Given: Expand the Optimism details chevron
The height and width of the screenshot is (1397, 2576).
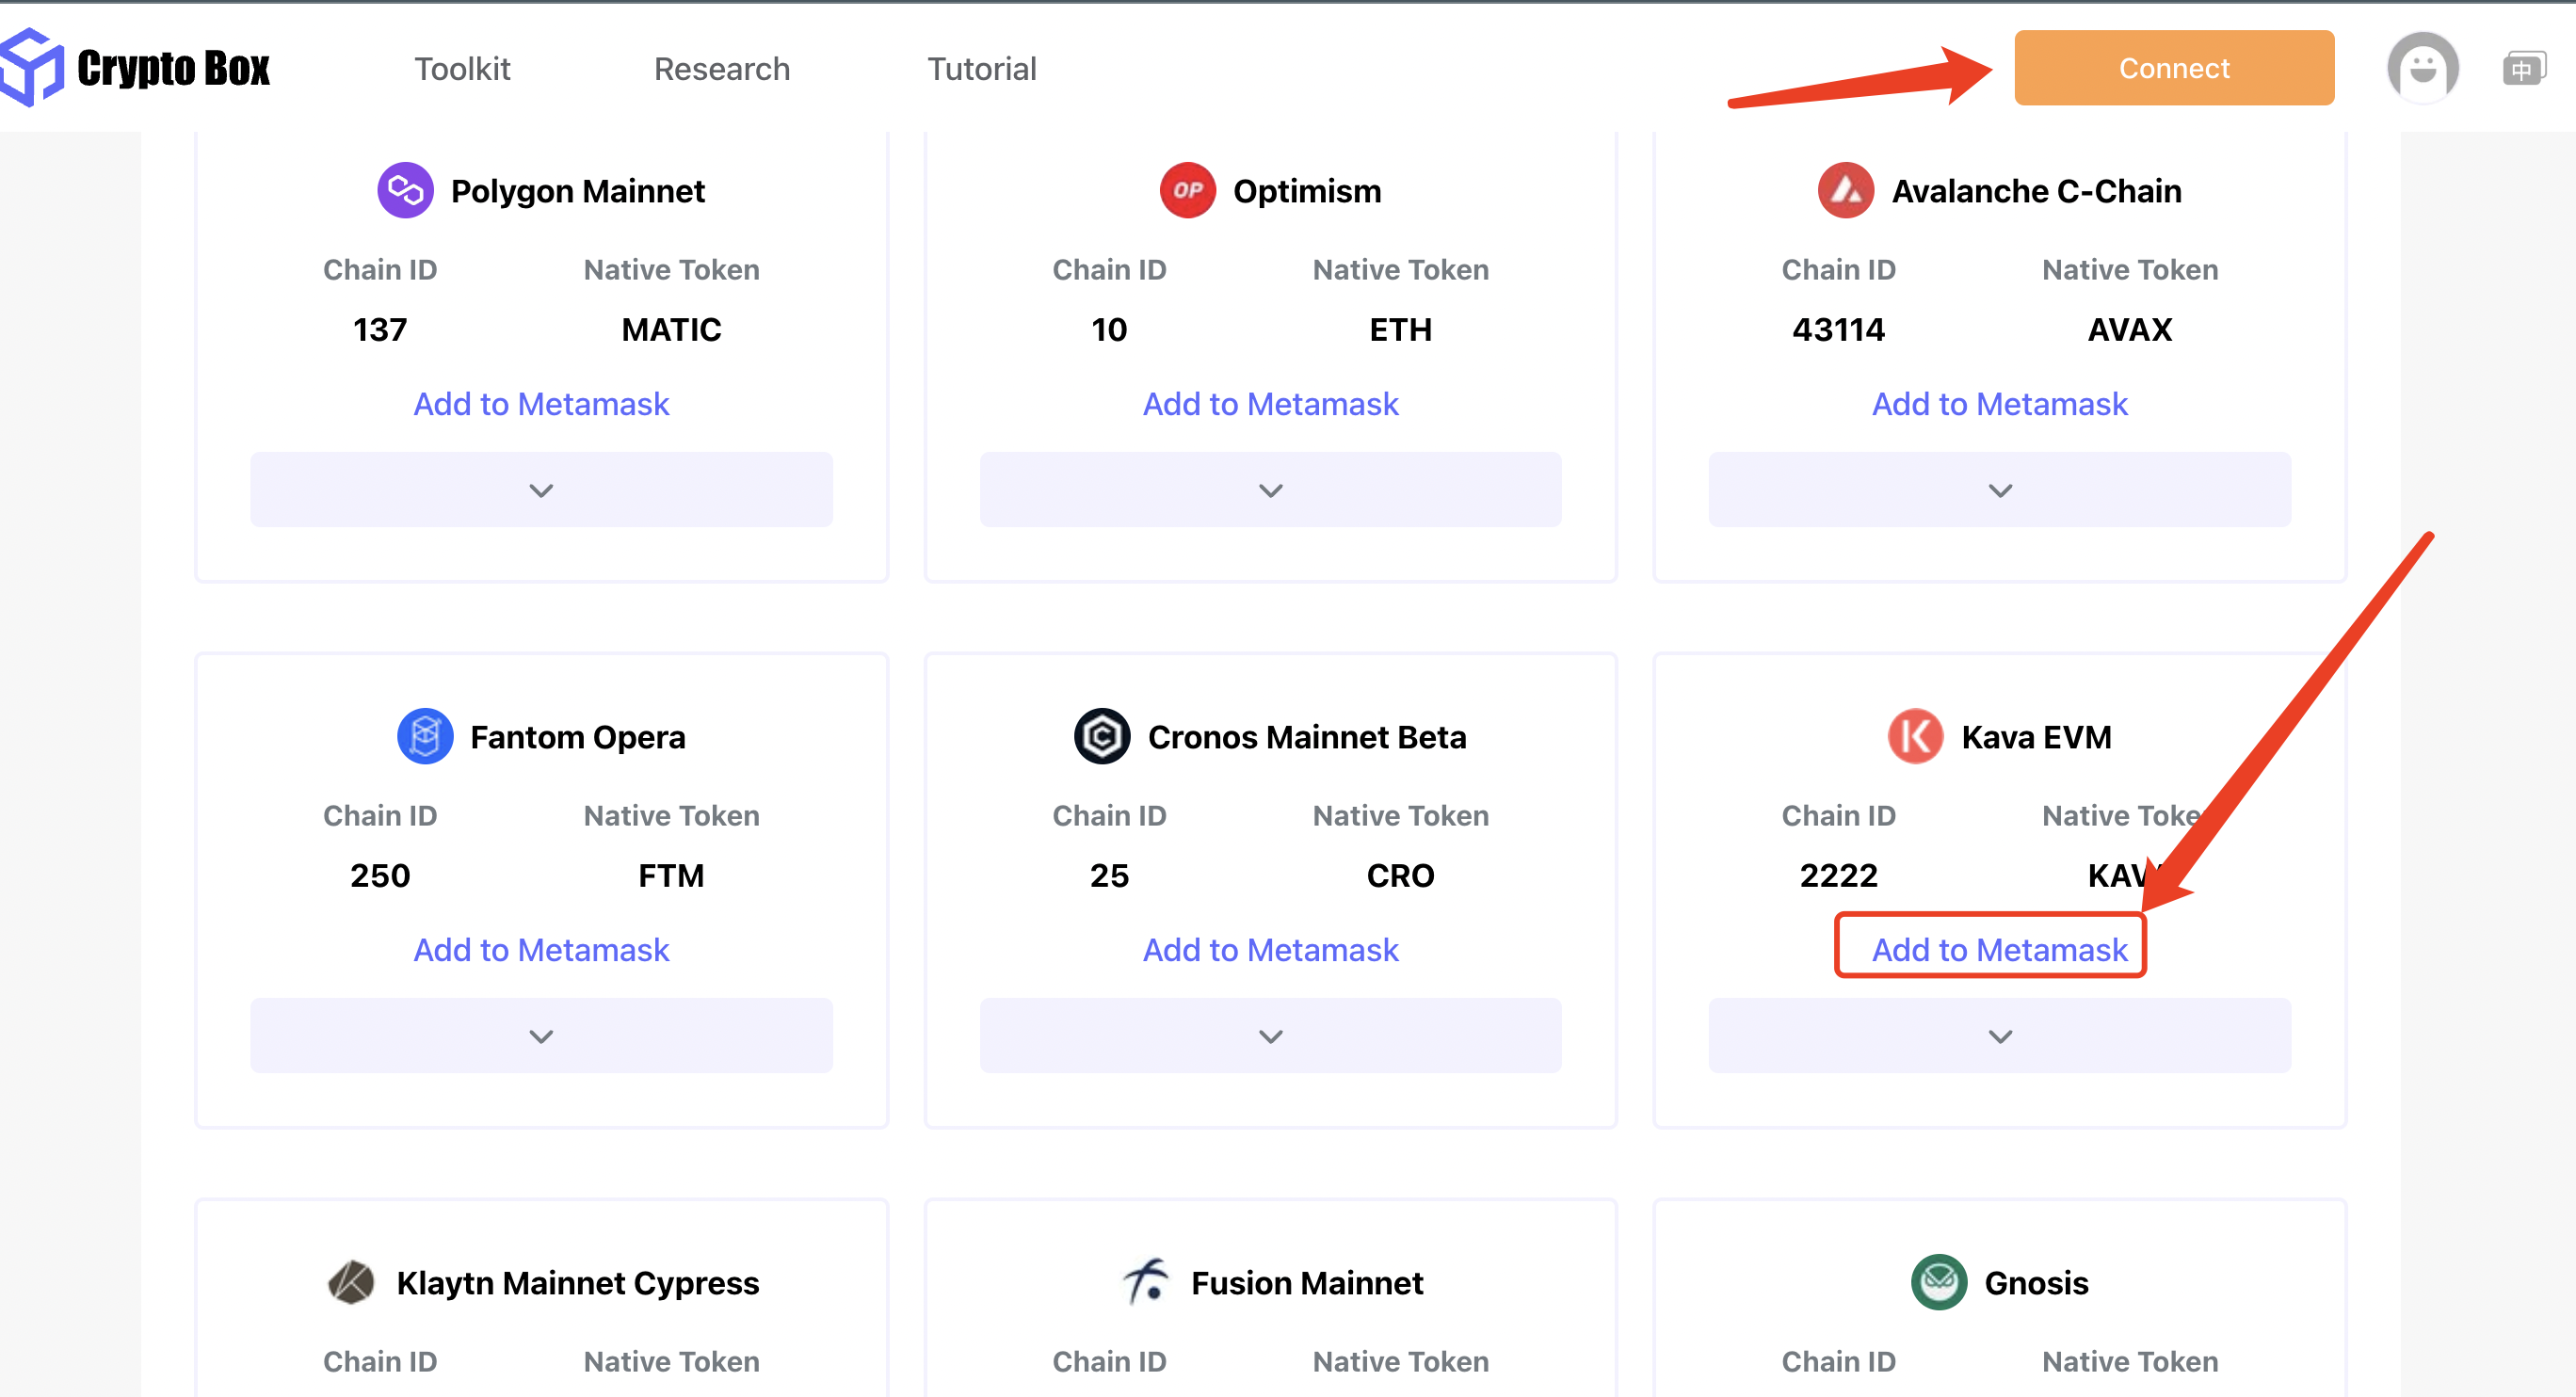Looking at the screenshot, I should [x=1270, y=490].
